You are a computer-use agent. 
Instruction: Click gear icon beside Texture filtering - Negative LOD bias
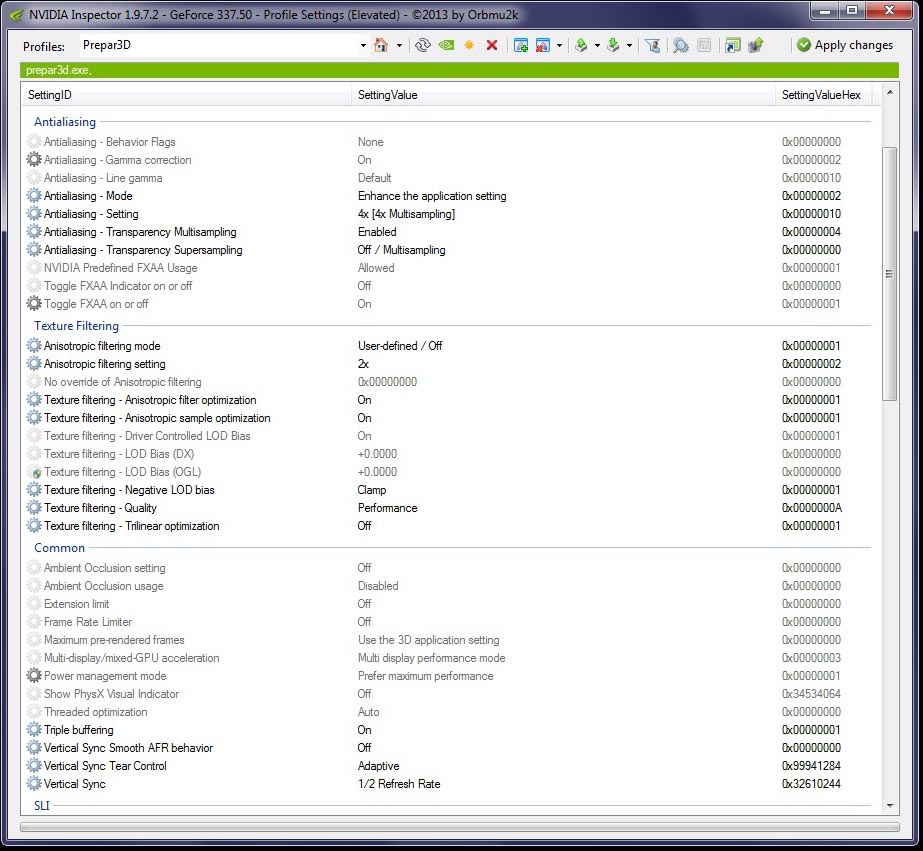pyautogui.click(x=34, y=490)
